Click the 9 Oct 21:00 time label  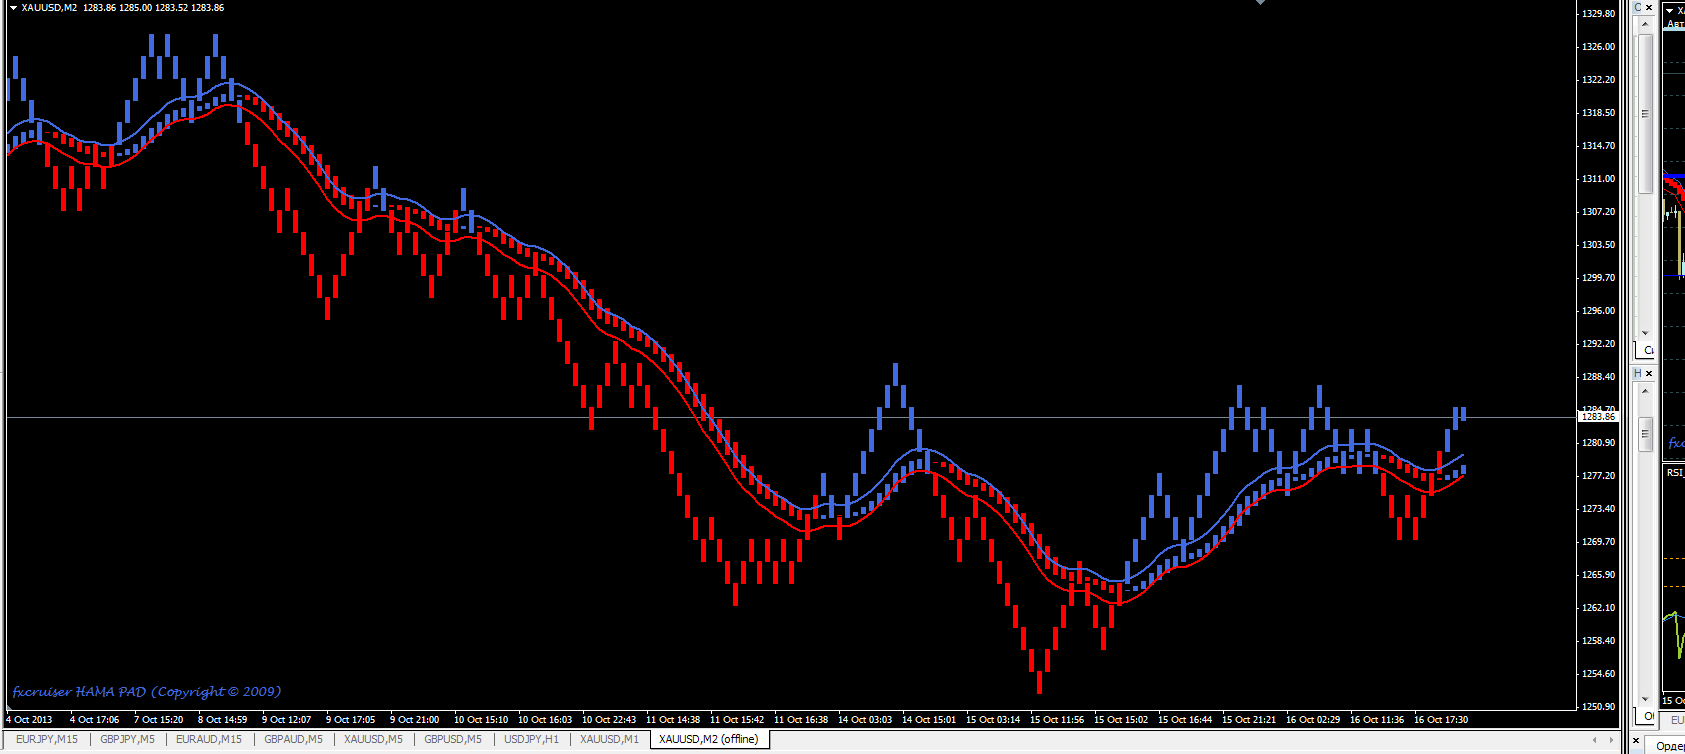coord(414,719)
